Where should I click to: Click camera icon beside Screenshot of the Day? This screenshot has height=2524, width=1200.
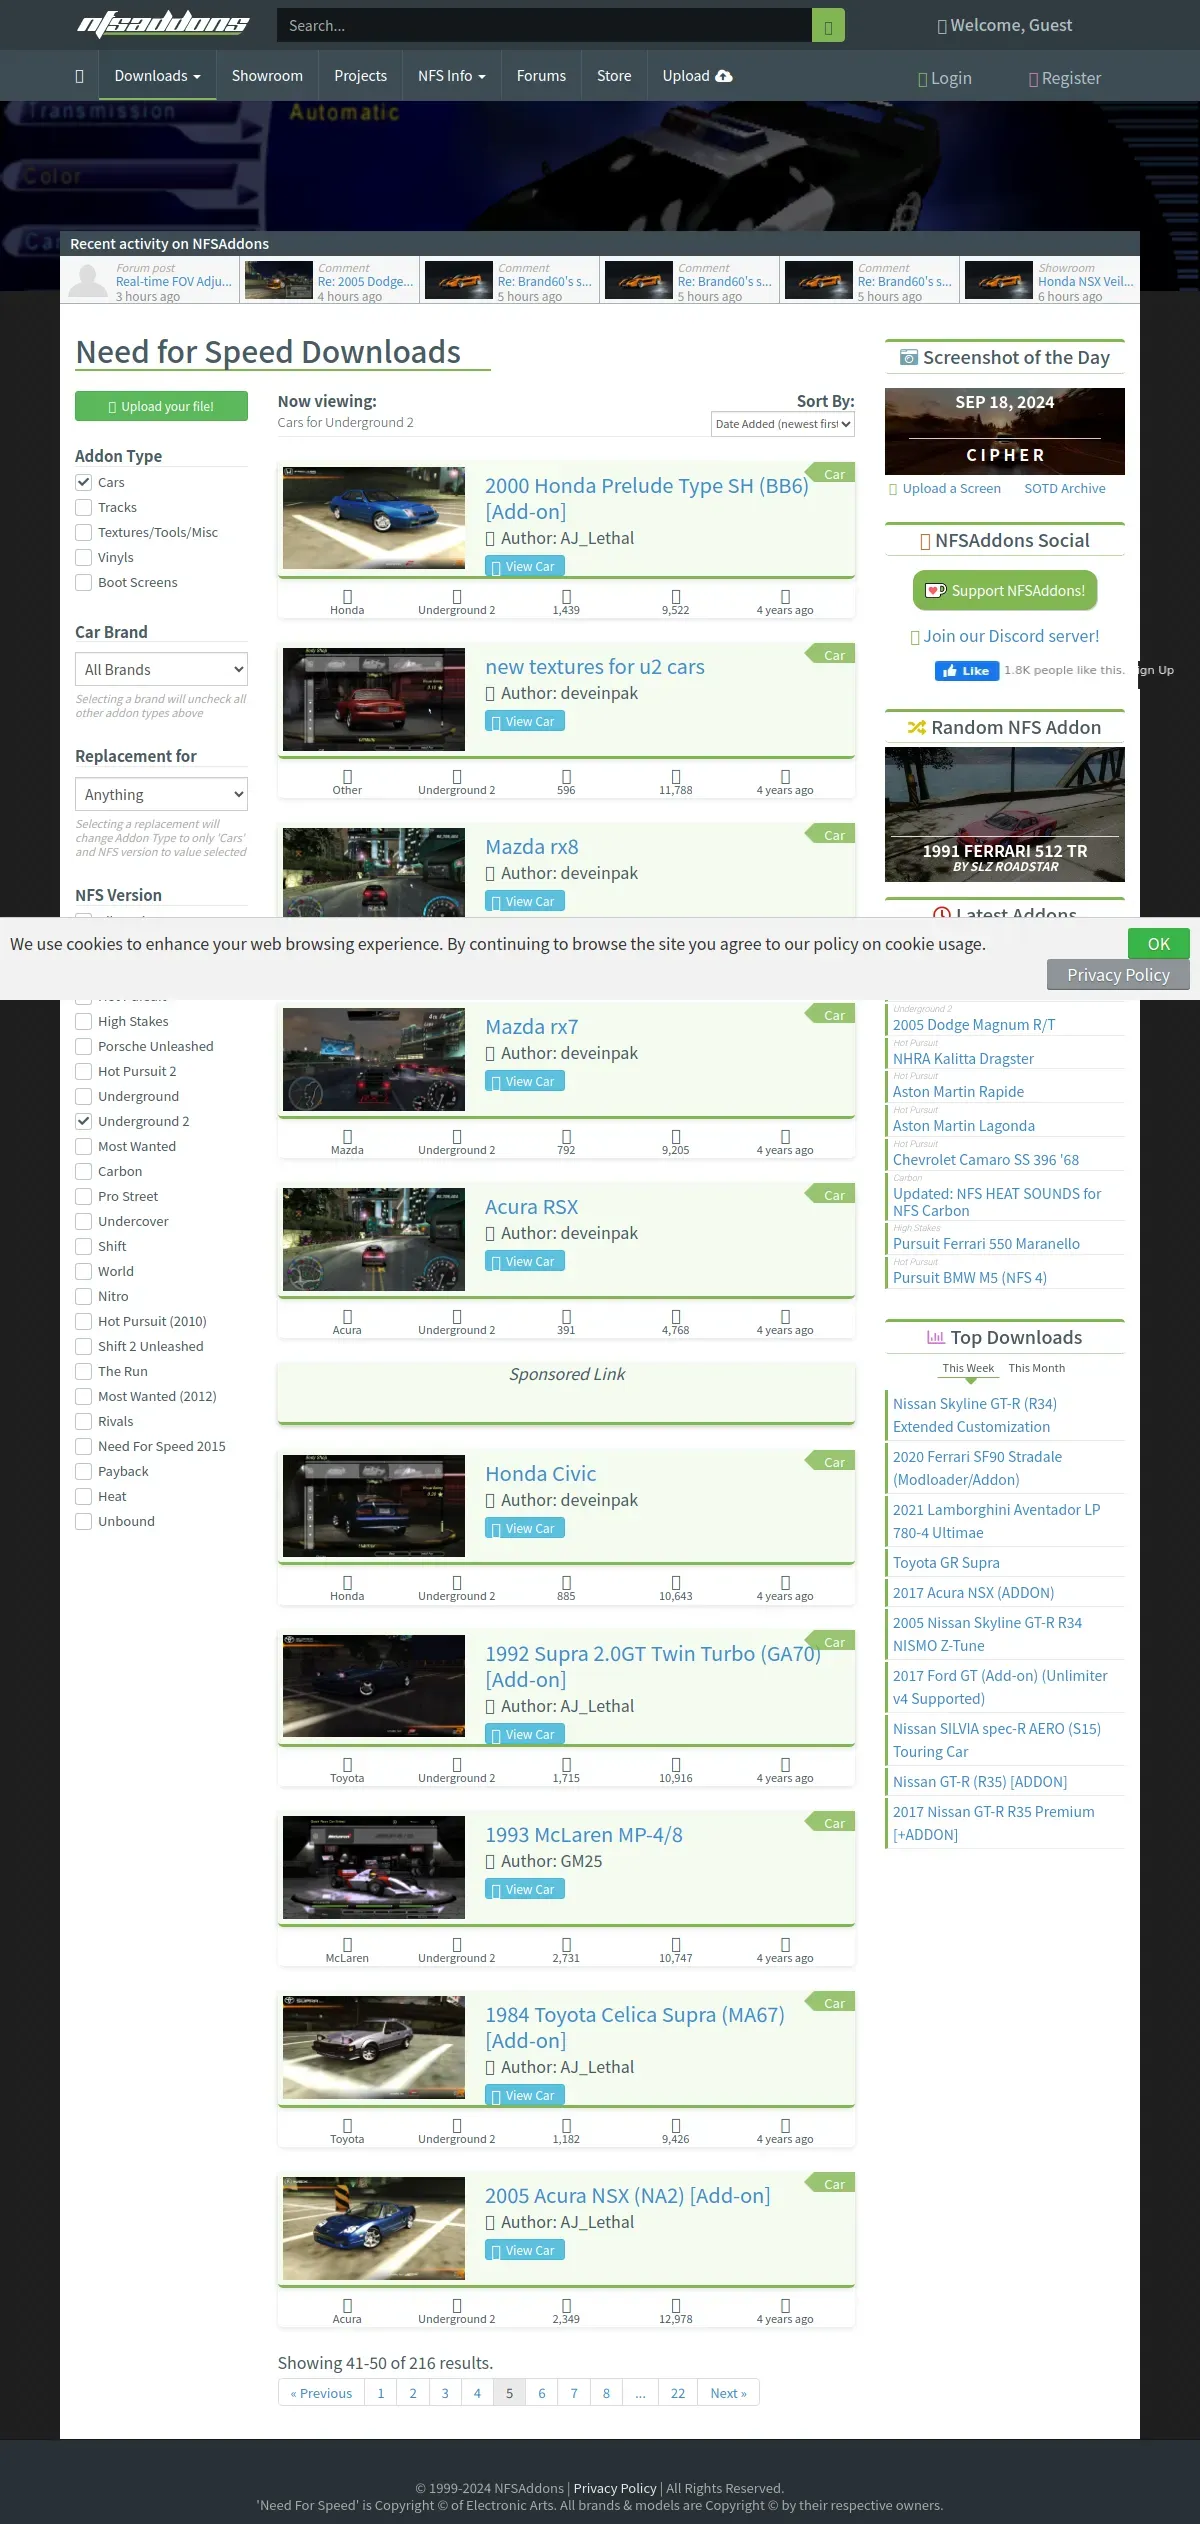tap(909, 357)
